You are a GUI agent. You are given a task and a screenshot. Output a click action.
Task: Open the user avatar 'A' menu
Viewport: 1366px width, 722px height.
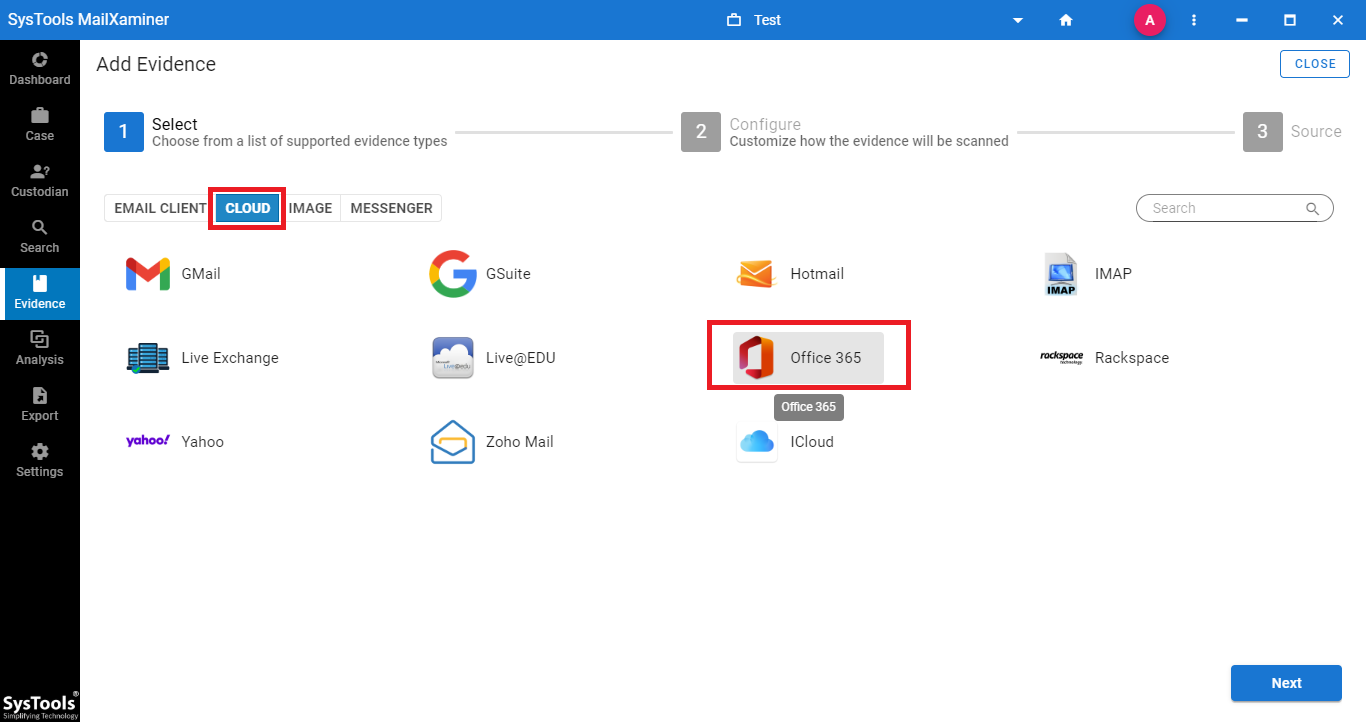pos(1150,20)
